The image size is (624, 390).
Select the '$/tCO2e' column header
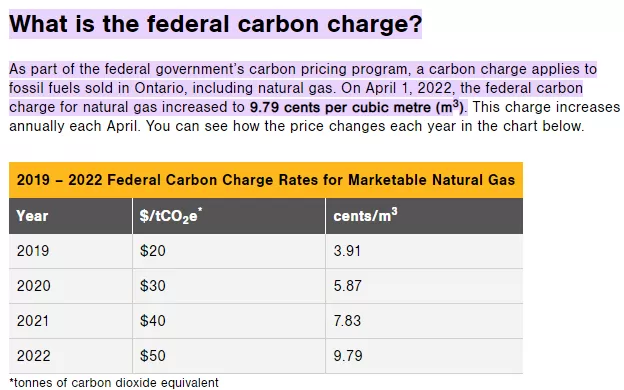pyautogui.click(x=229, y=216)
